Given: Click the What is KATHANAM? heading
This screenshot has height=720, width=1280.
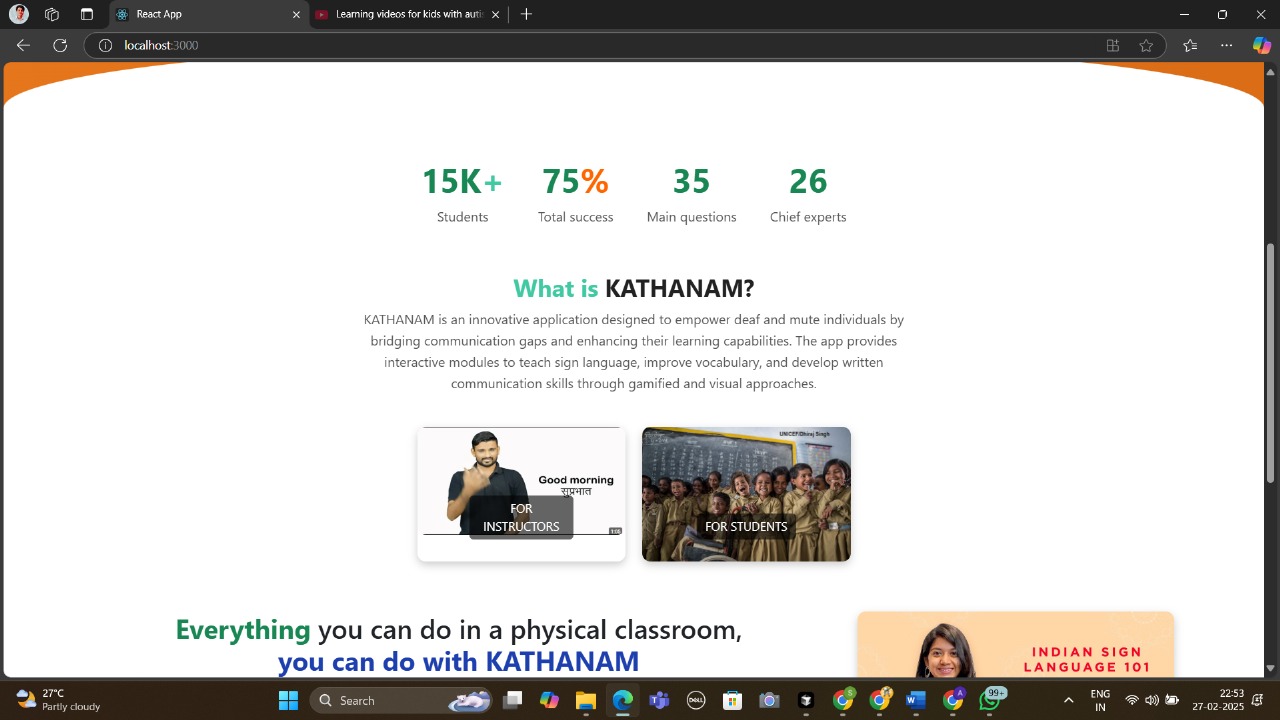Looking at the screenshot, I should point(634,289).
